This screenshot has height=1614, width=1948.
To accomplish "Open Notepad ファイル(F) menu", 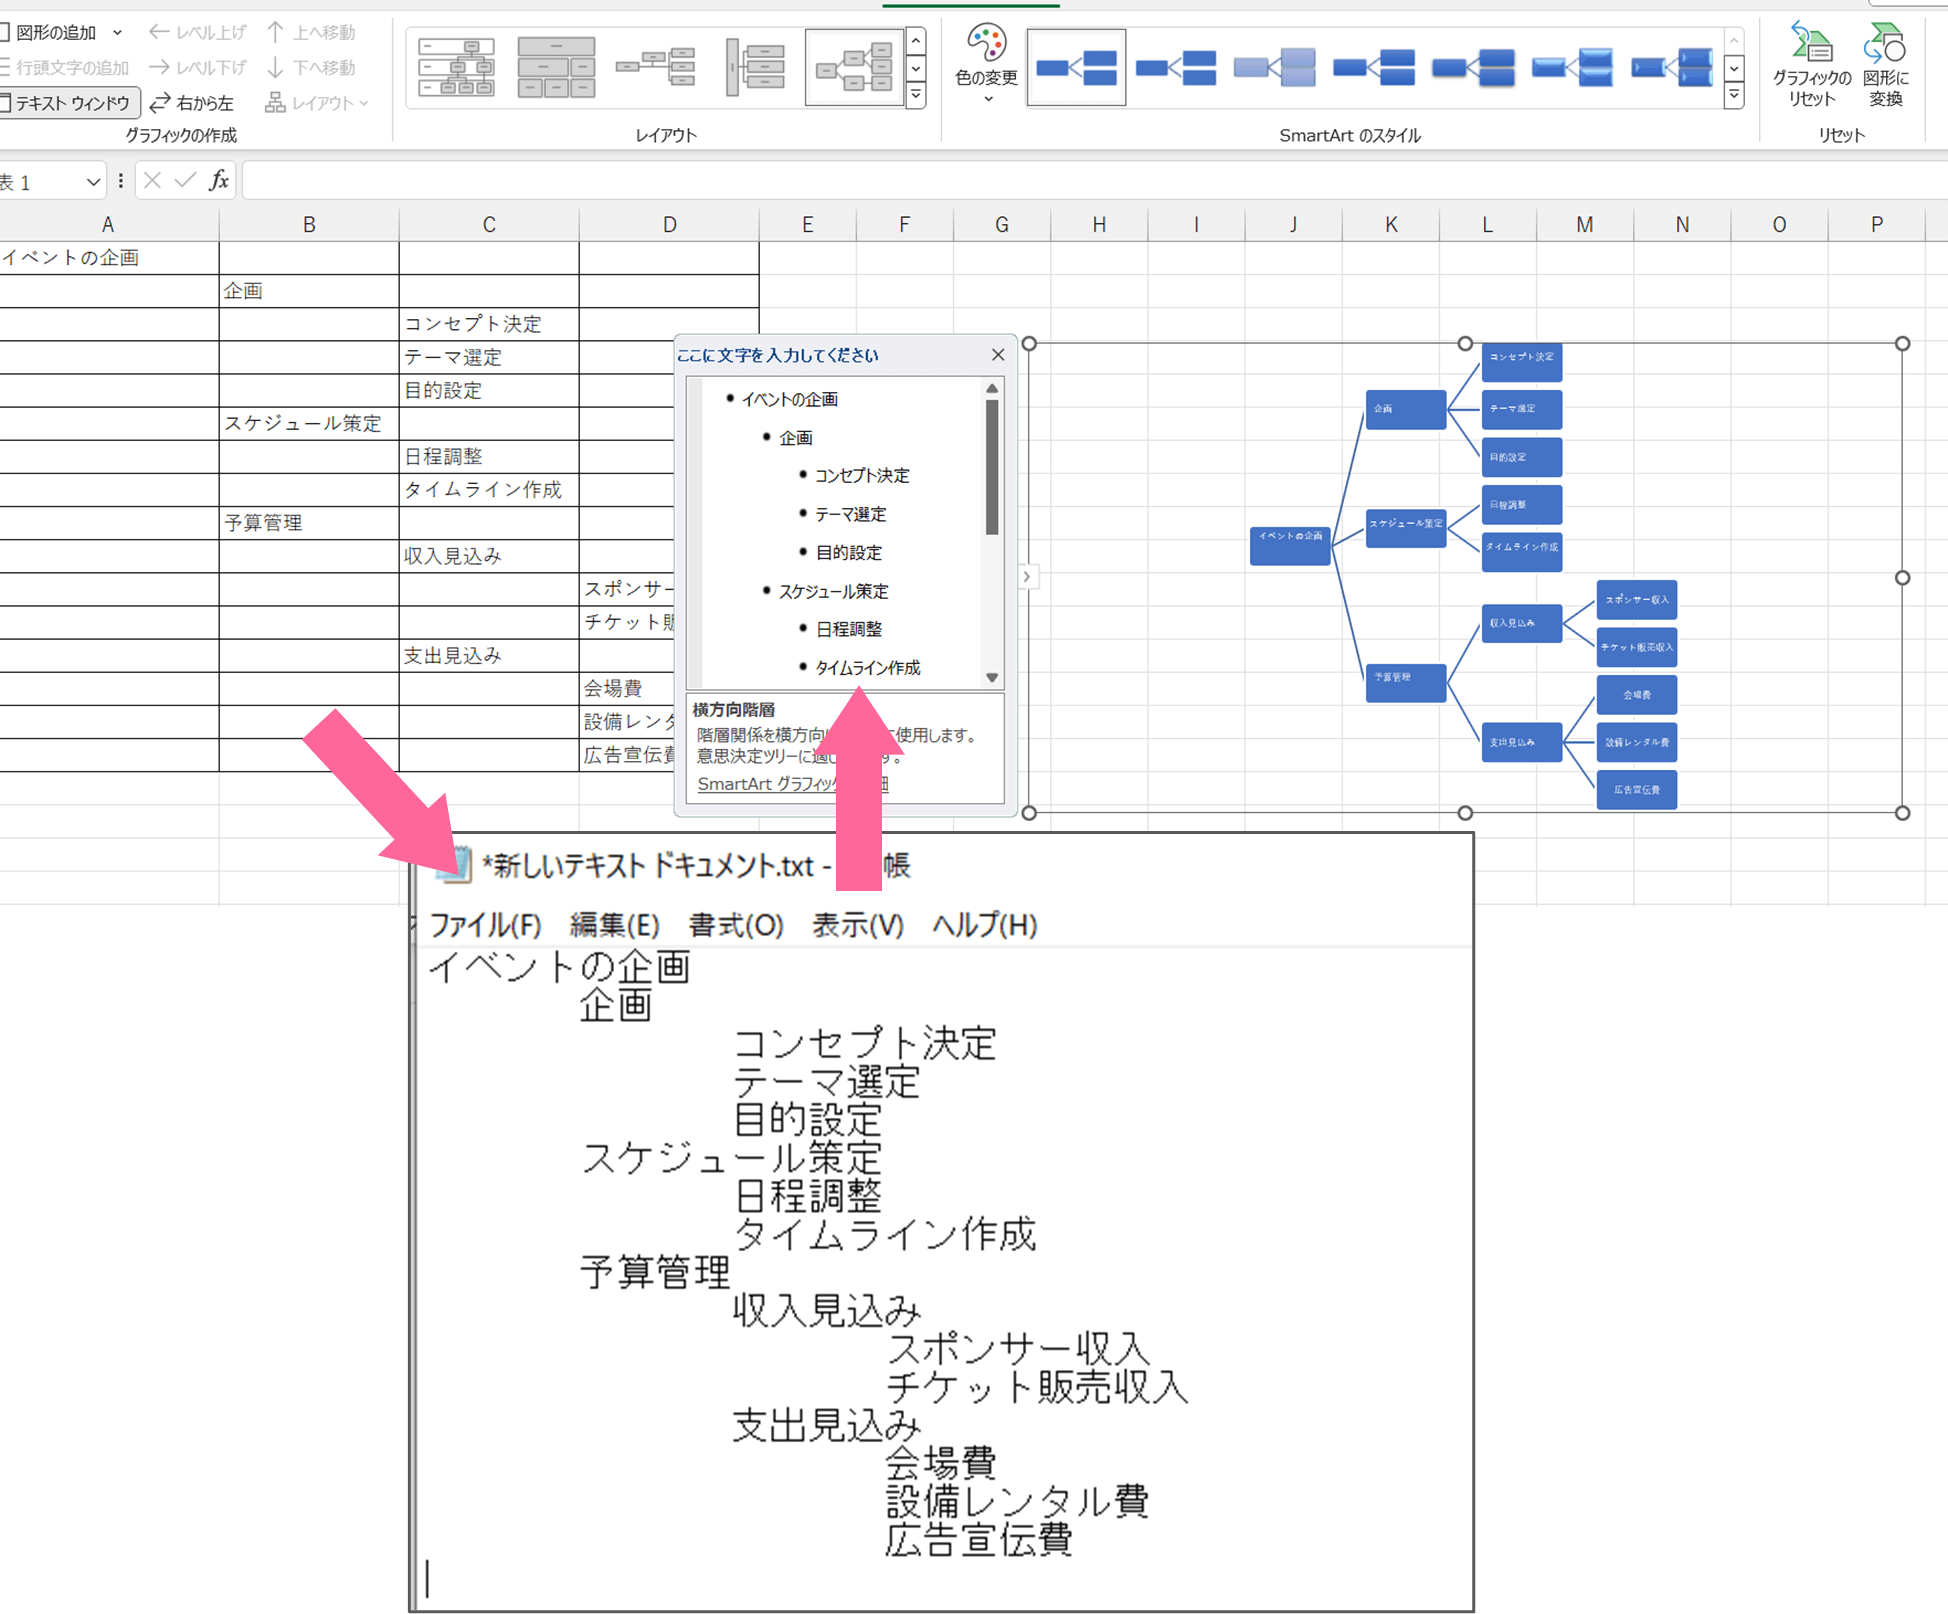I will pyautogui.click(x=485, y=925).
